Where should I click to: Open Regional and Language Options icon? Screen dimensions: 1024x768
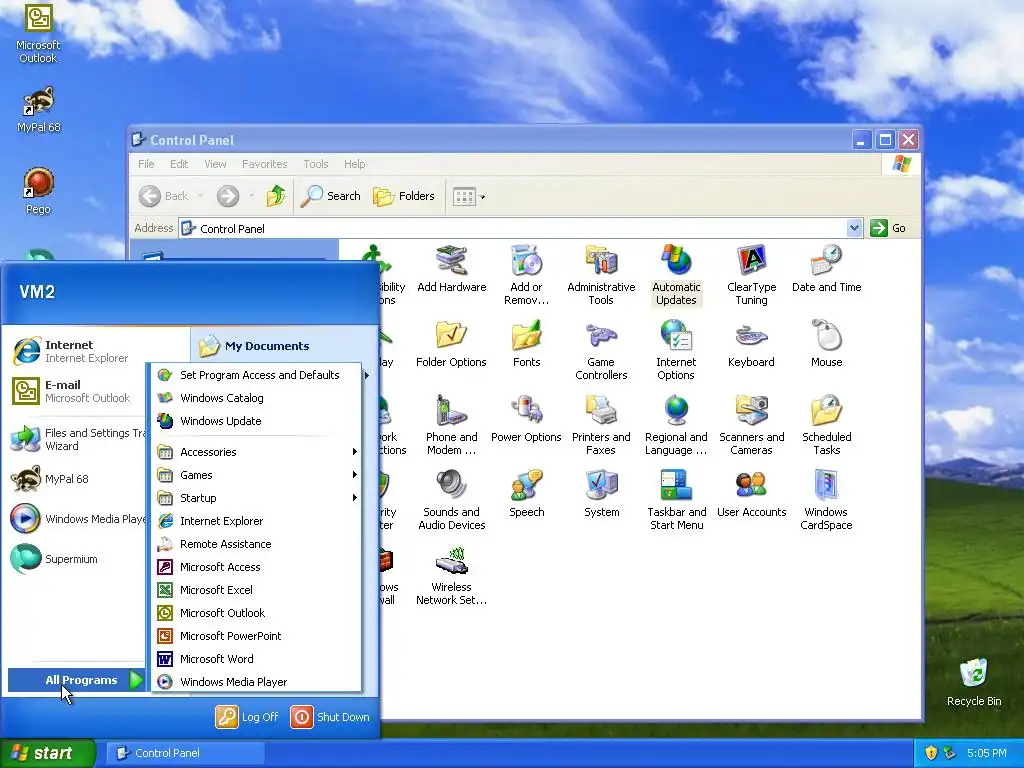(x=676, y=426)
